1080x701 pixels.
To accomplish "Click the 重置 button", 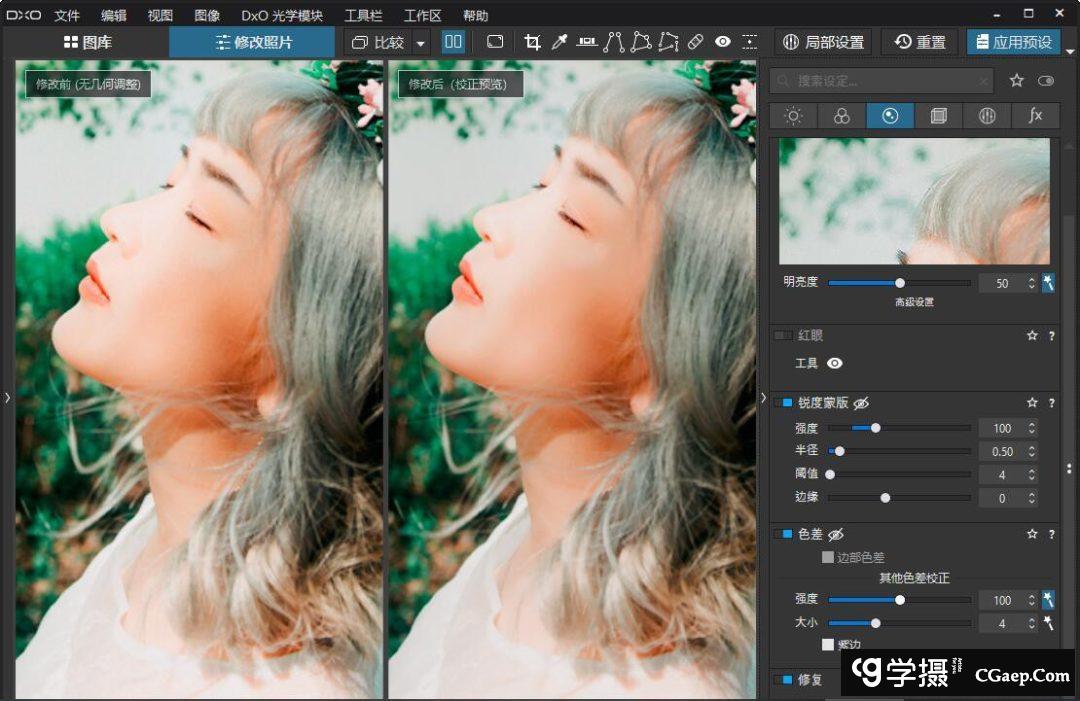I will coord(920,42).
